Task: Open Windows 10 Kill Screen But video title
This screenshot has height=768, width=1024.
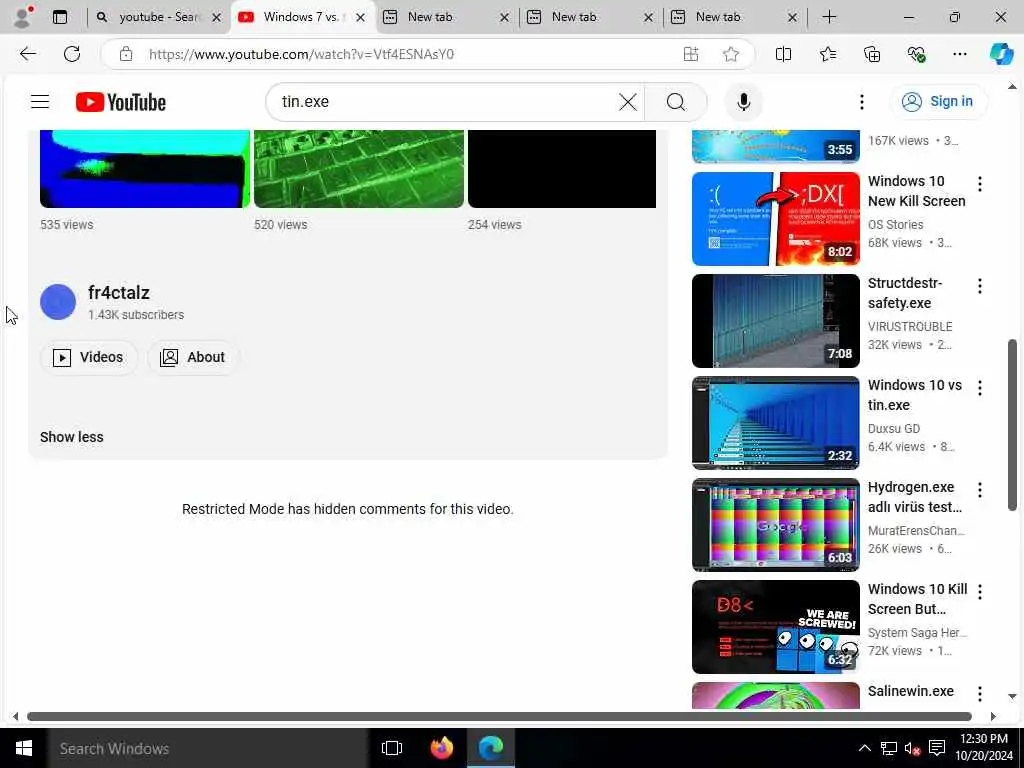Action: coord(918,599)
